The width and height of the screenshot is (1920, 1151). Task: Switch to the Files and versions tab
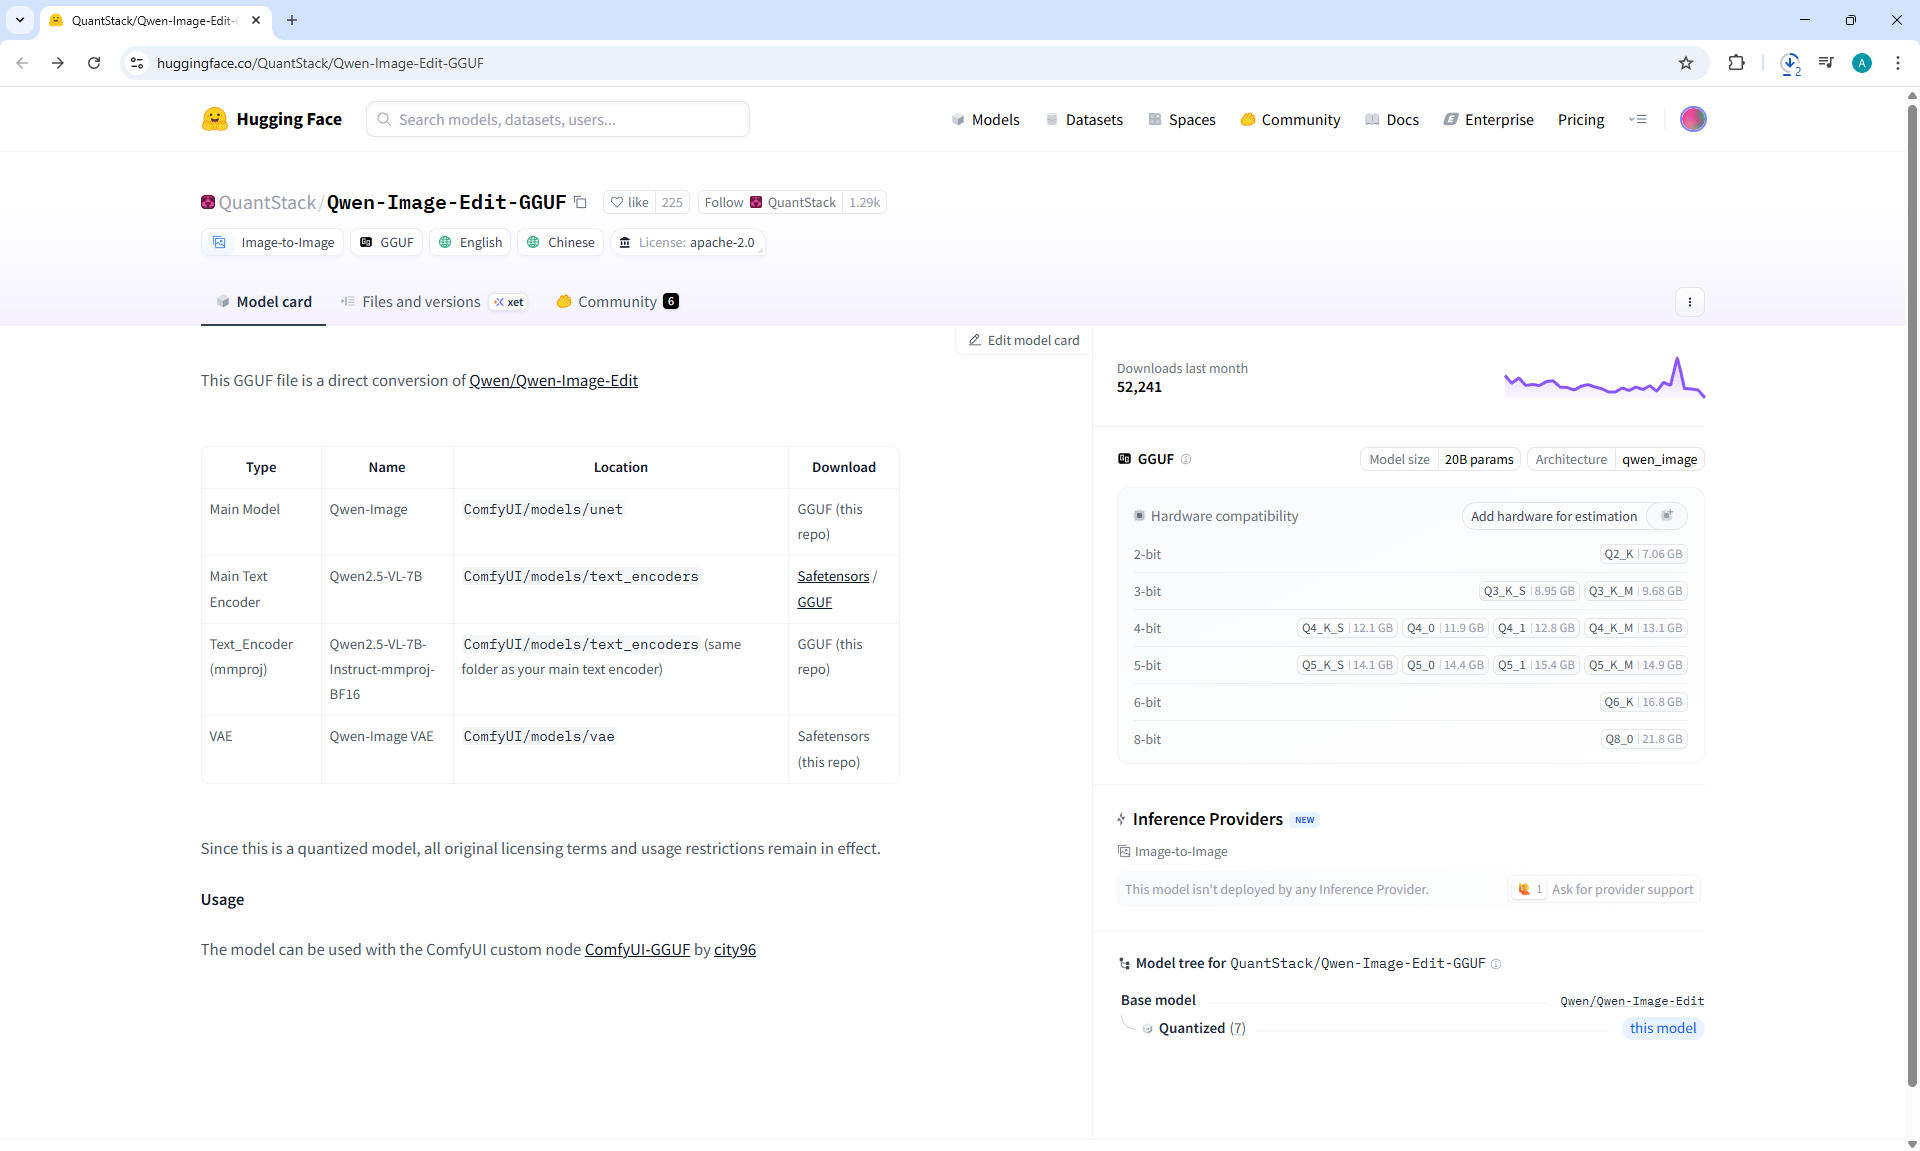[421, 302]
